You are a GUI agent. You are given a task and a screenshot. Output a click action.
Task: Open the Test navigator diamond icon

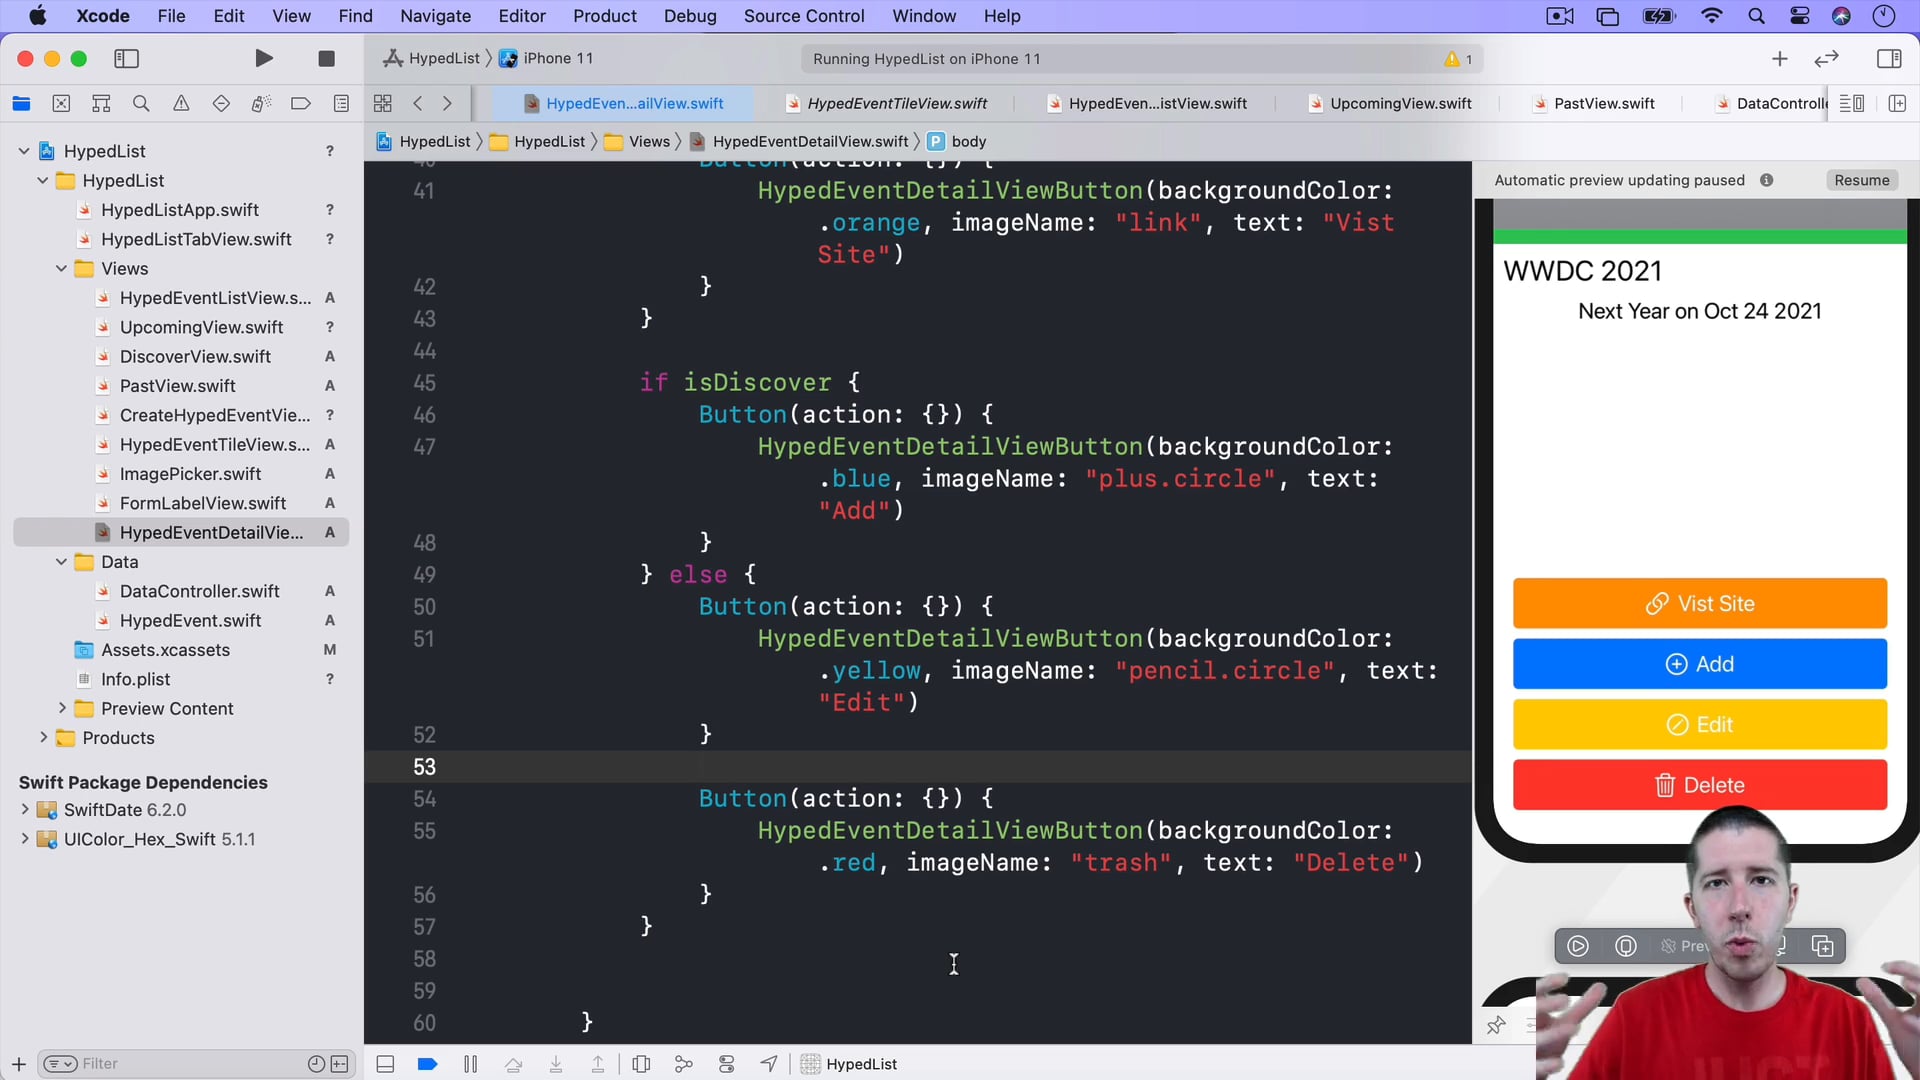(x=221, y=103)
